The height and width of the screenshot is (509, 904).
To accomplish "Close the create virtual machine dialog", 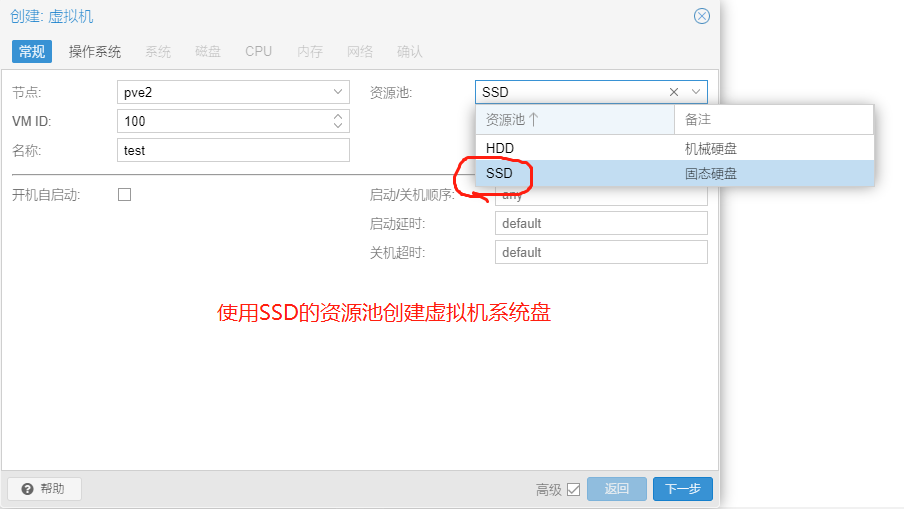I will pos(702,16).
